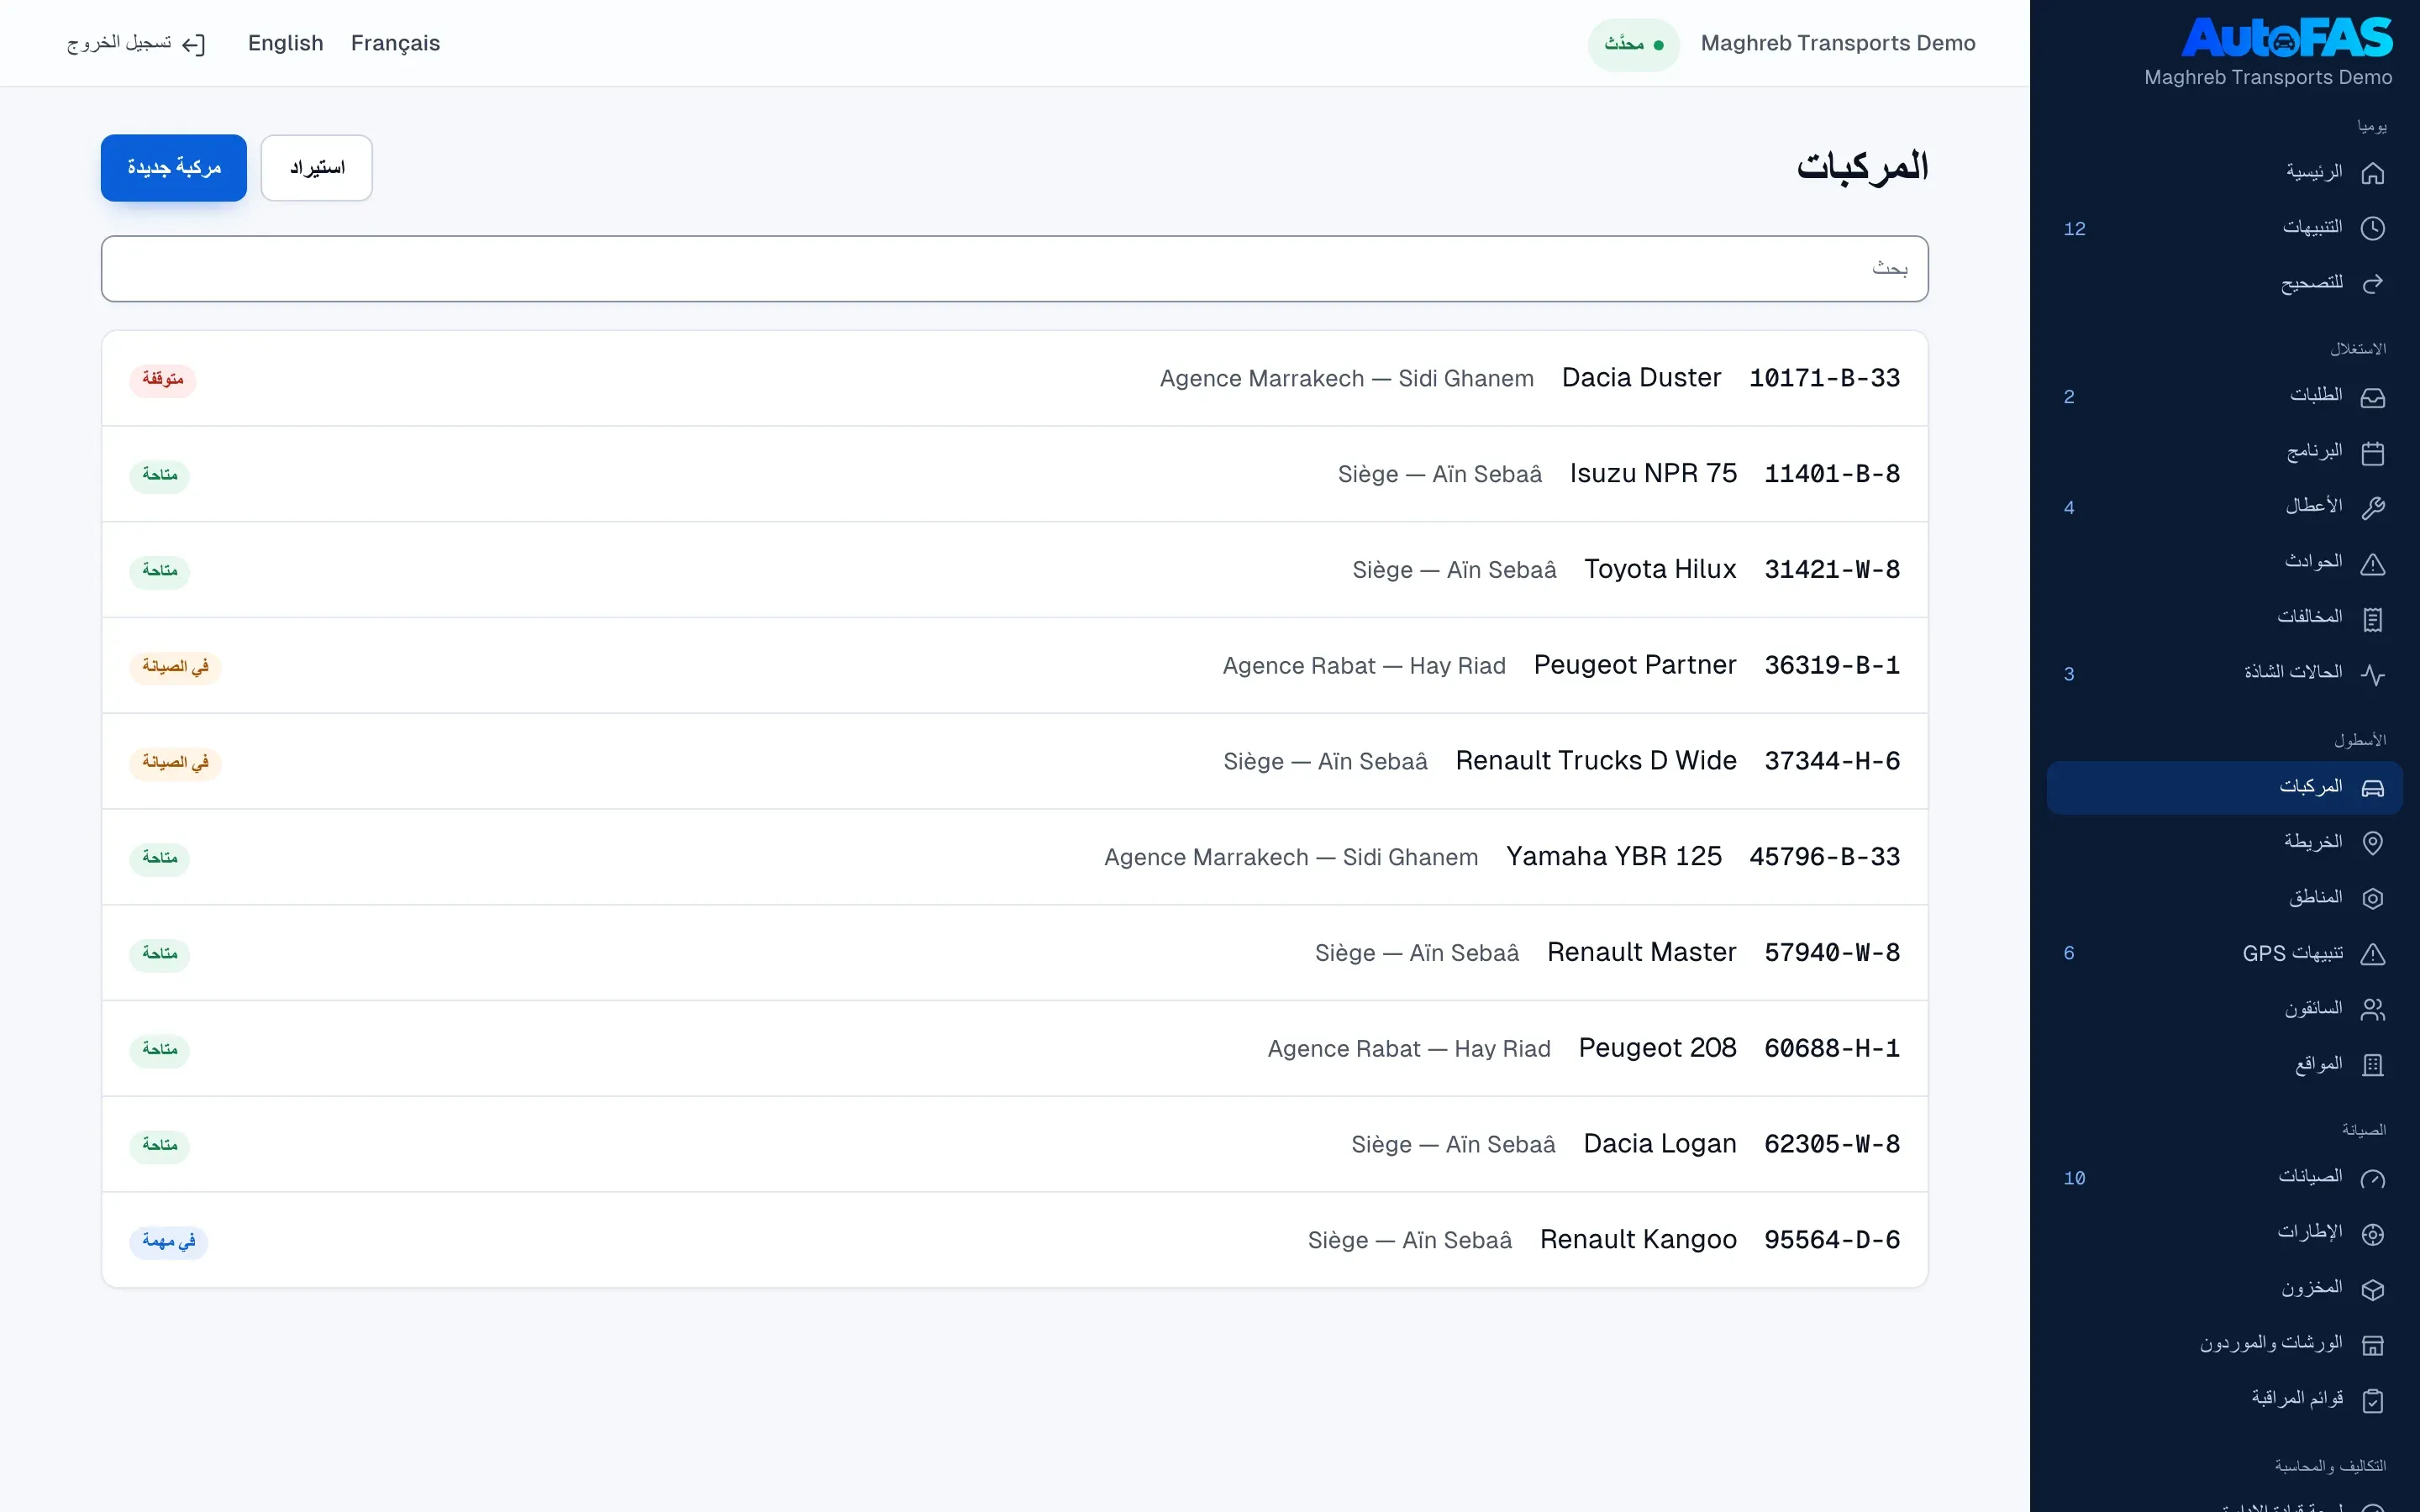Open the Renault Master vehicle

(1014, 953)
